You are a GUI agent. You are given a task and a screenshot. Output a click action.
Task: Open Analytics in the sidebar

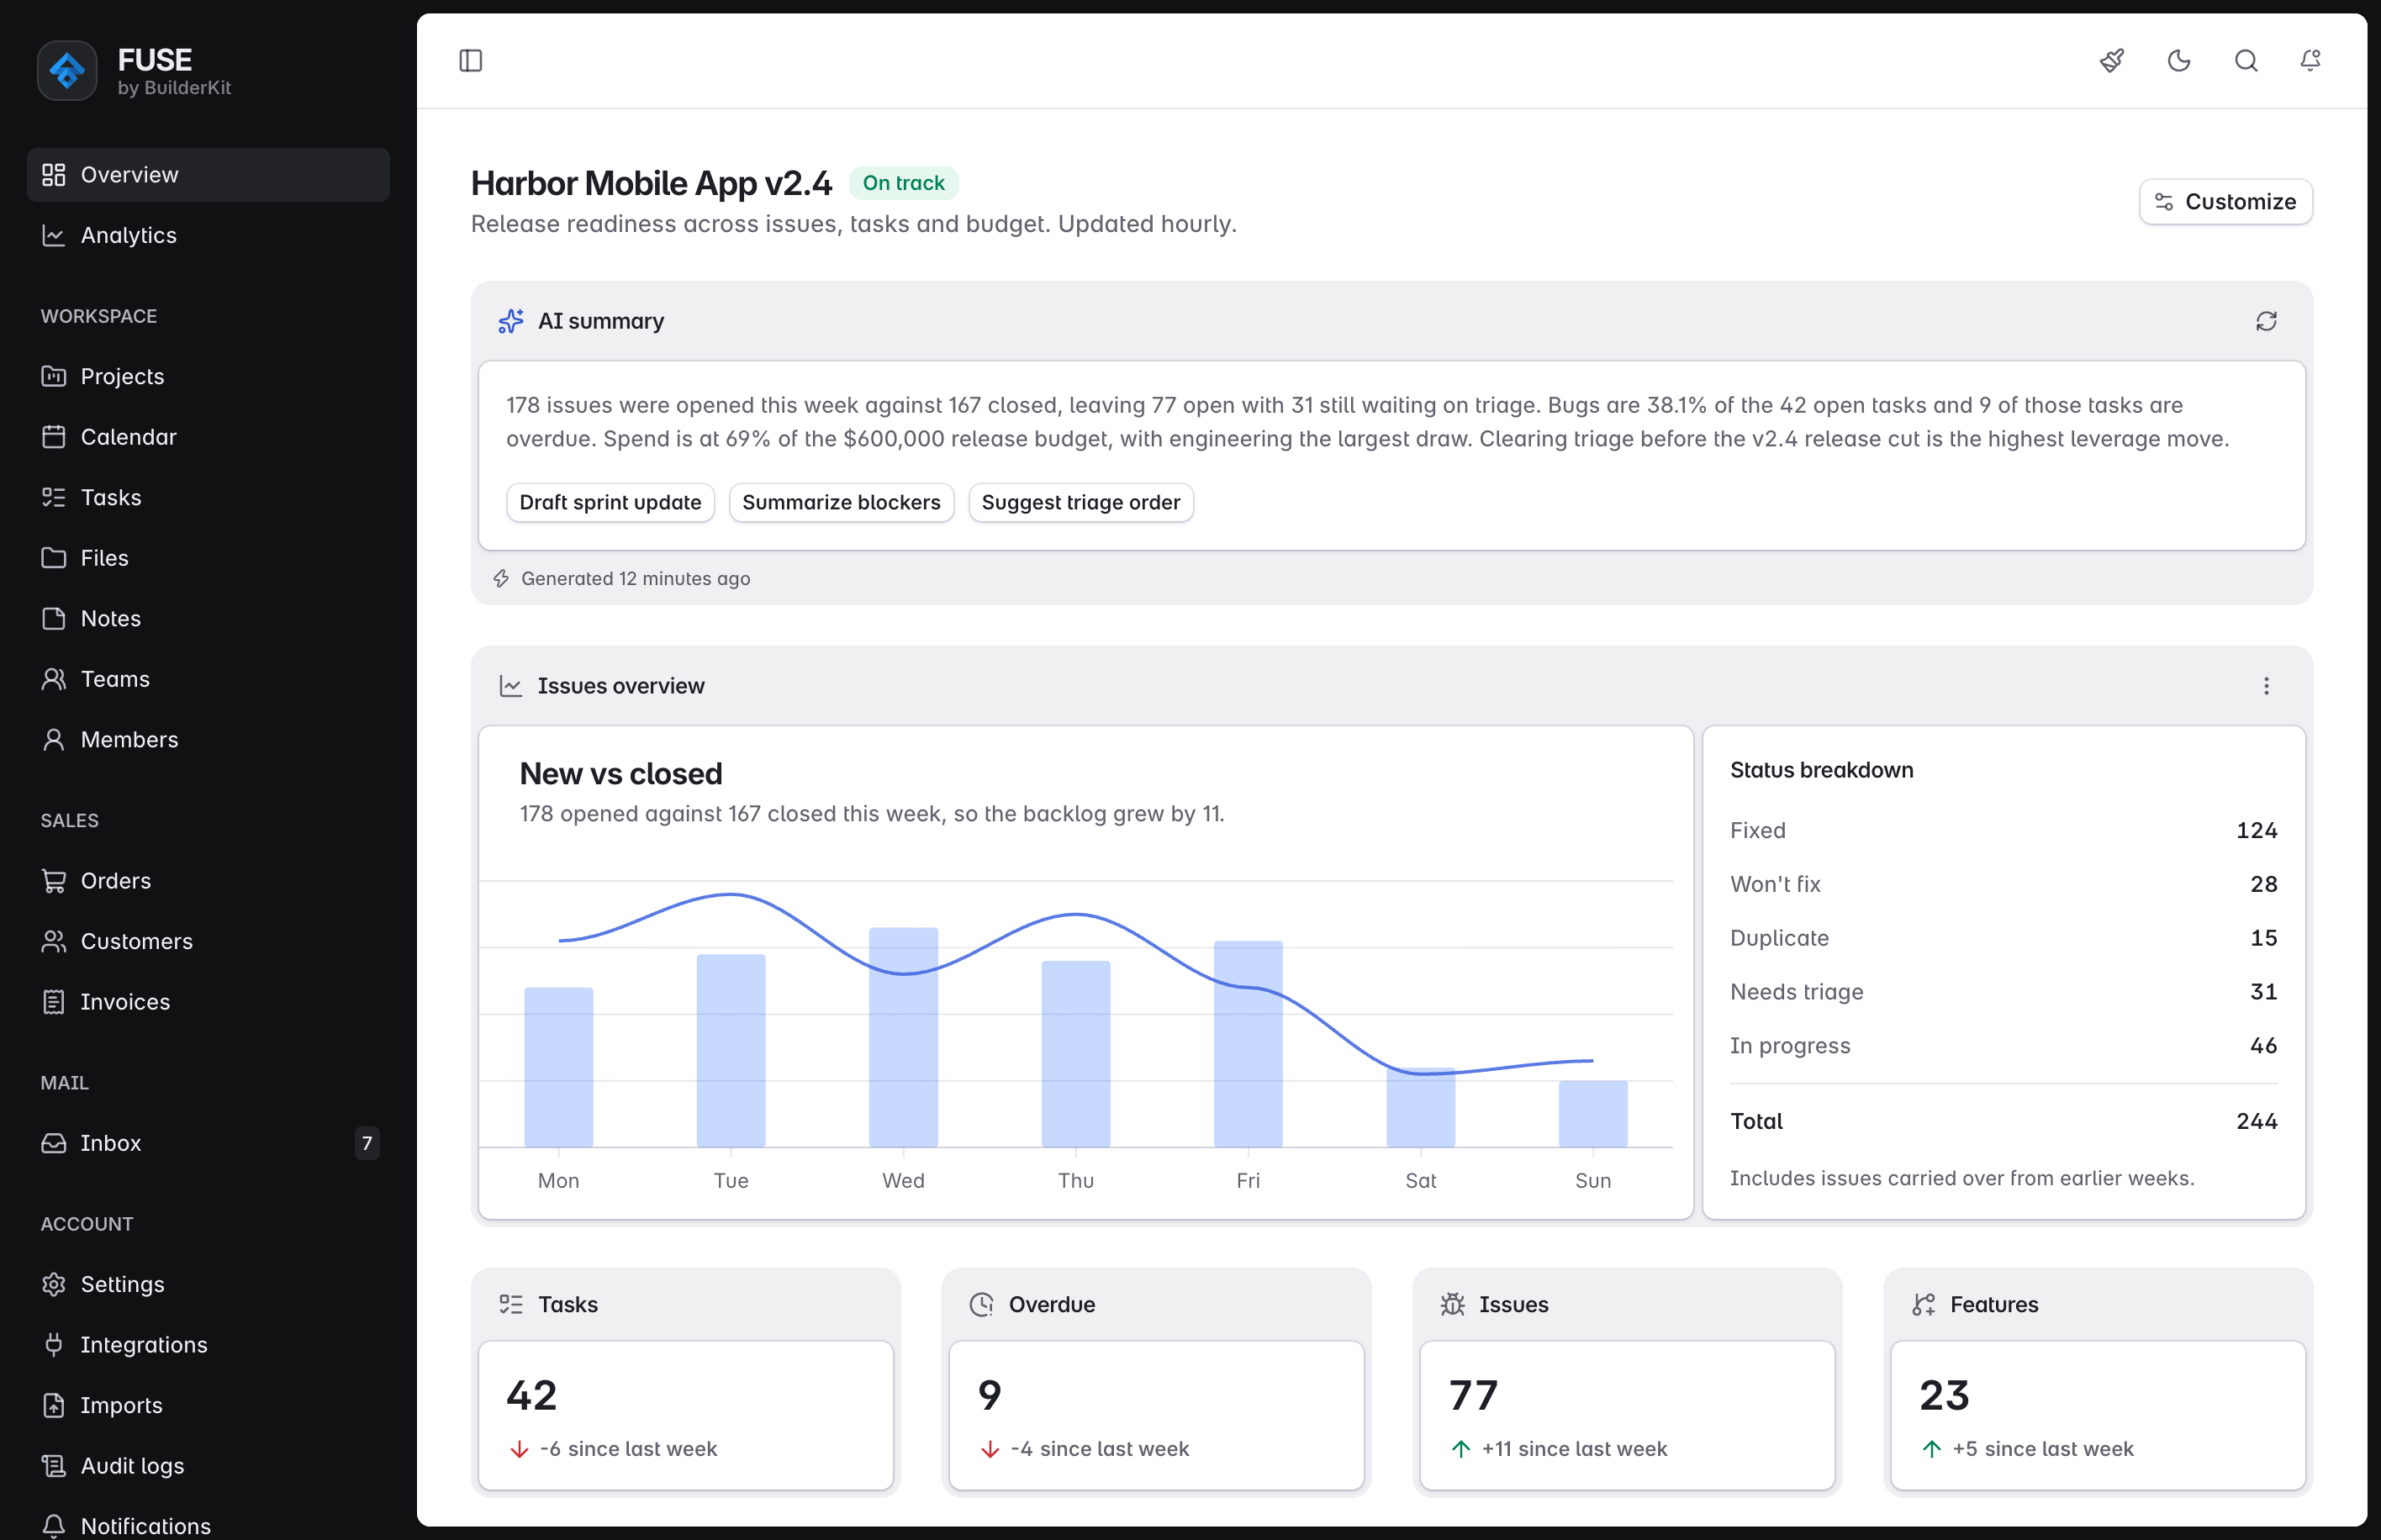coord(208,235)
